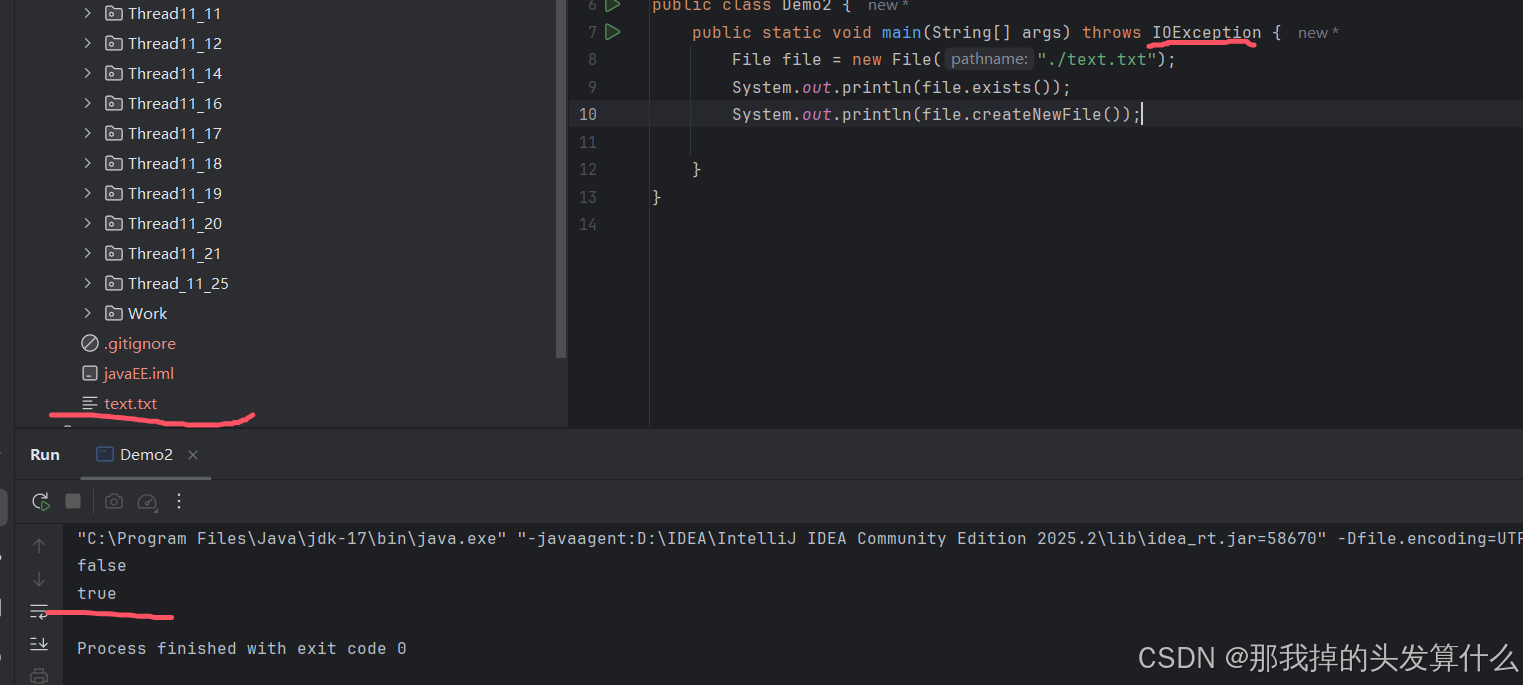Rerun Demo2 with the rerun icon
Screen dimensions: 1523x685
click(40, 501)
